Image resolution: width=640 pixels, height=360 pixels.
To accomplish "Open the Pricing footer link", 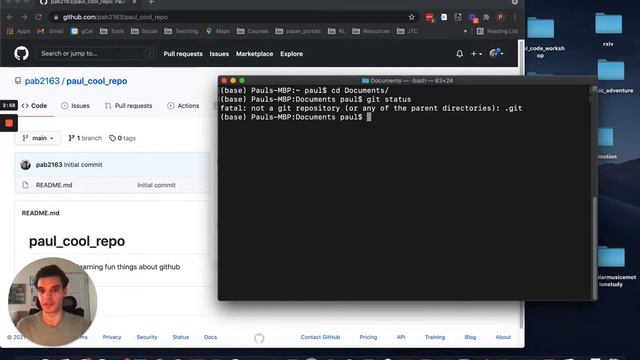I will 368,337.
